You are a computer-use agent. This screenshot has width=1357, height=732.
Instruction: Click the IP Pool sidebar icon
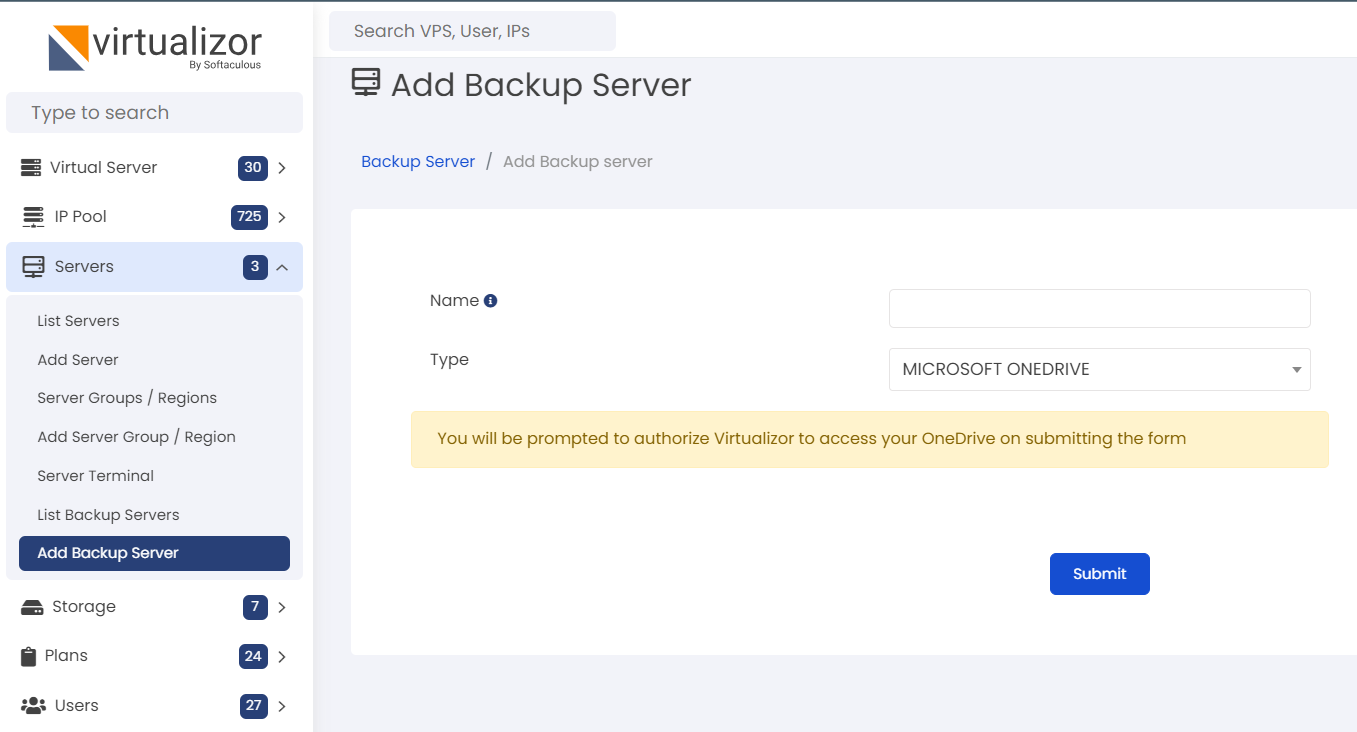tap(33, 217)
